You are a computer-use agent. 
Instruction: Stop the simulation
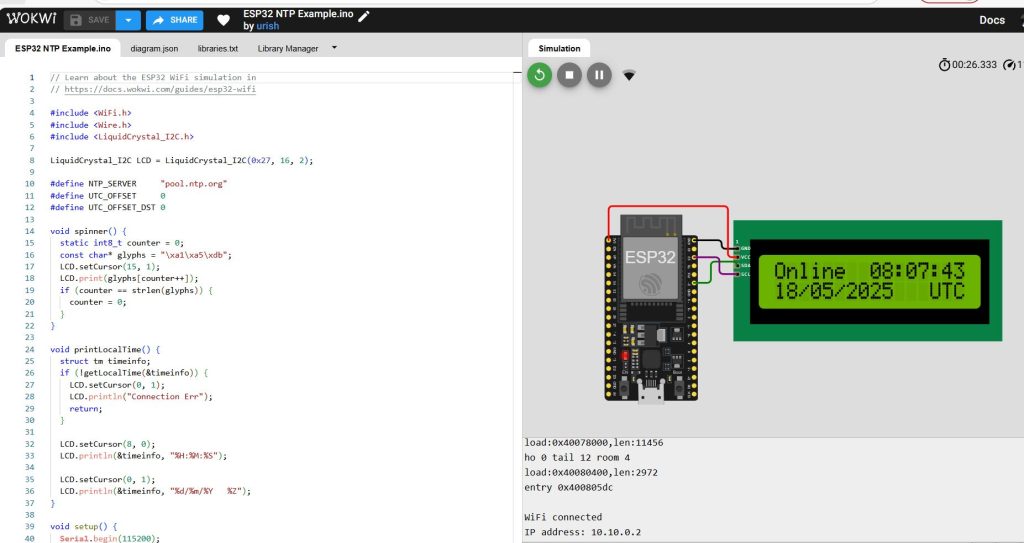click(569, 75)
